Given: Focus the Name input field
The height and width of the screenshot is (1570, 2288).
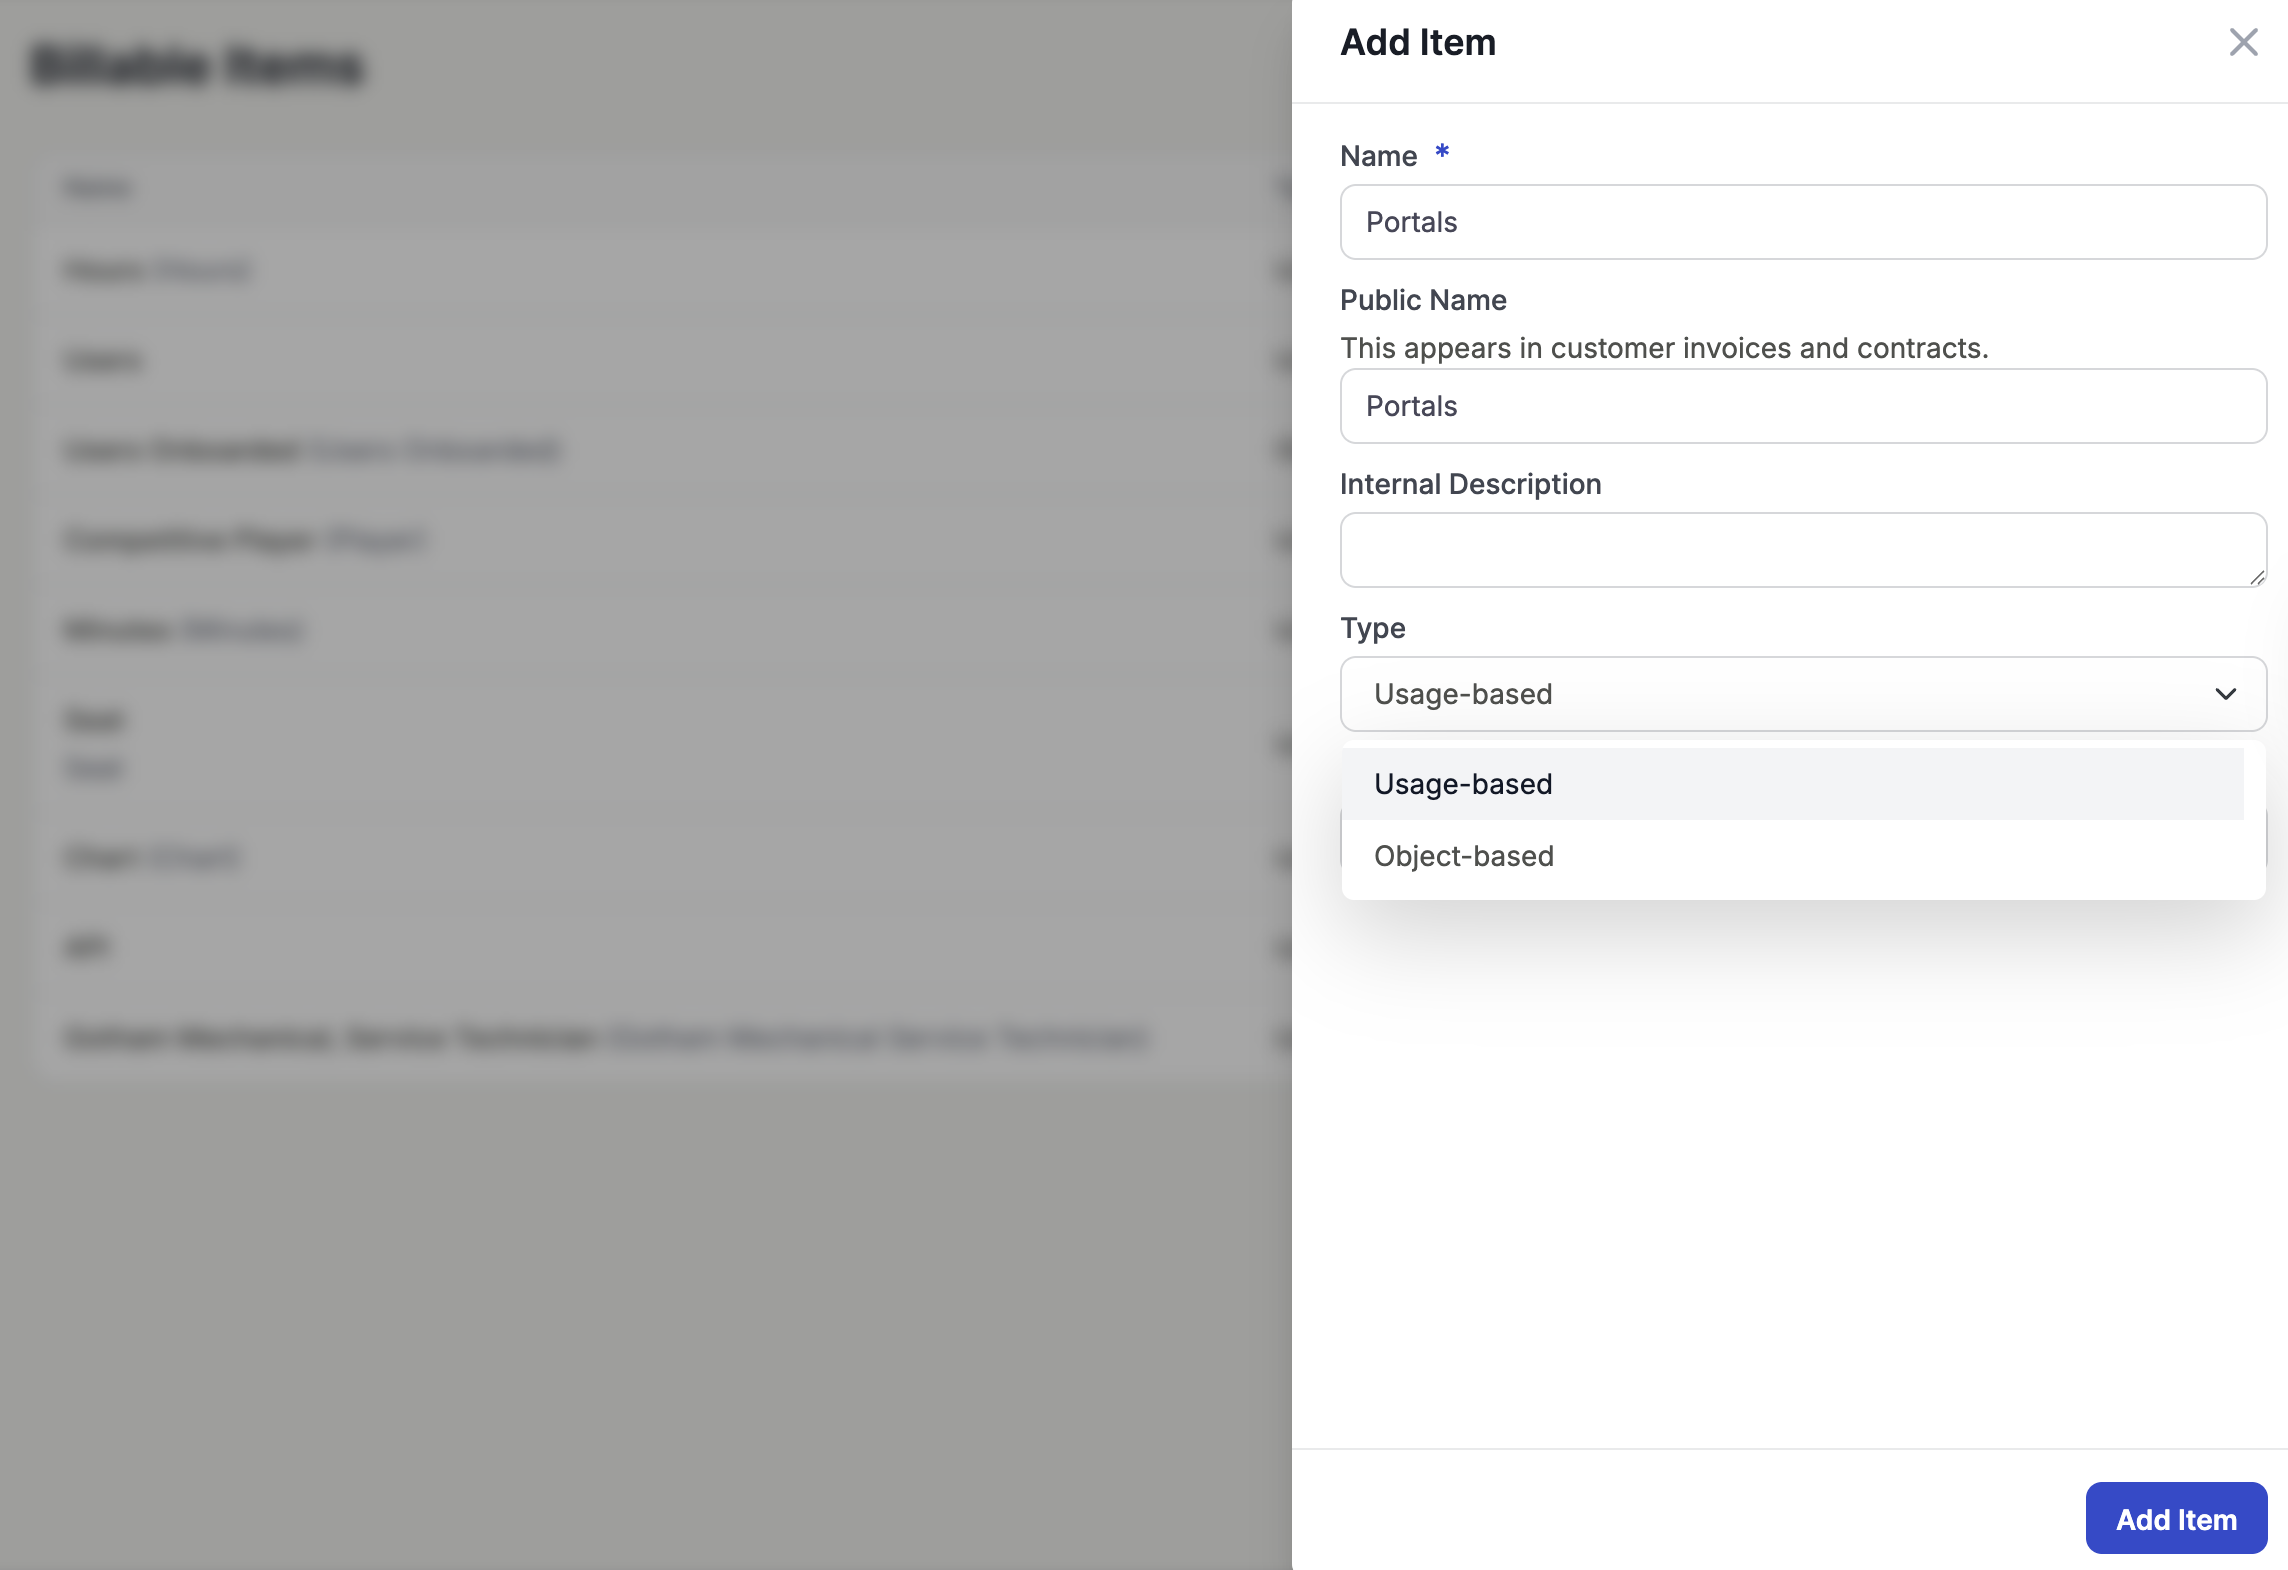Looking at the screenshot, I should click(x=1802, y=222).
